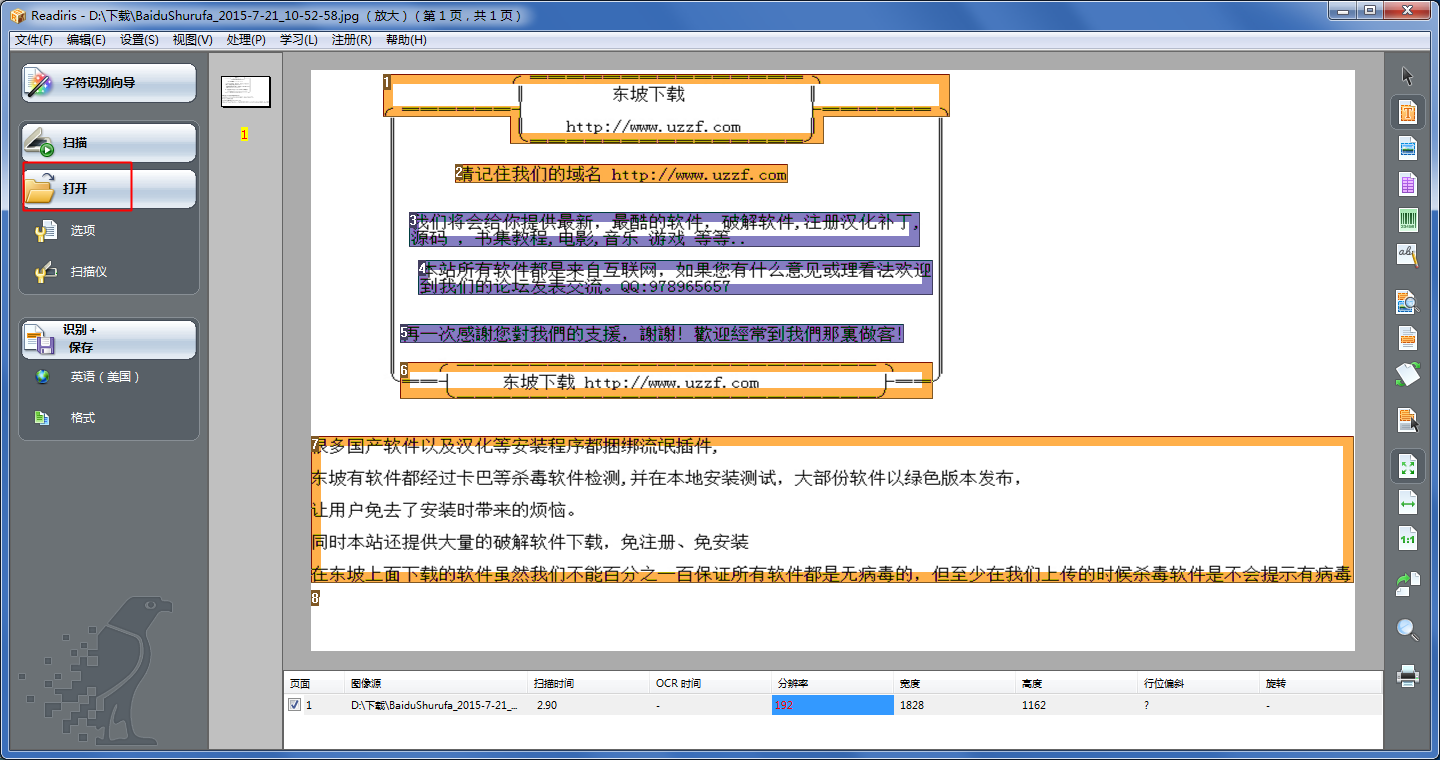The image size is (1440, 760).
Task: Toggle the page 1 checkbox in table
Action: pos(294,705)
